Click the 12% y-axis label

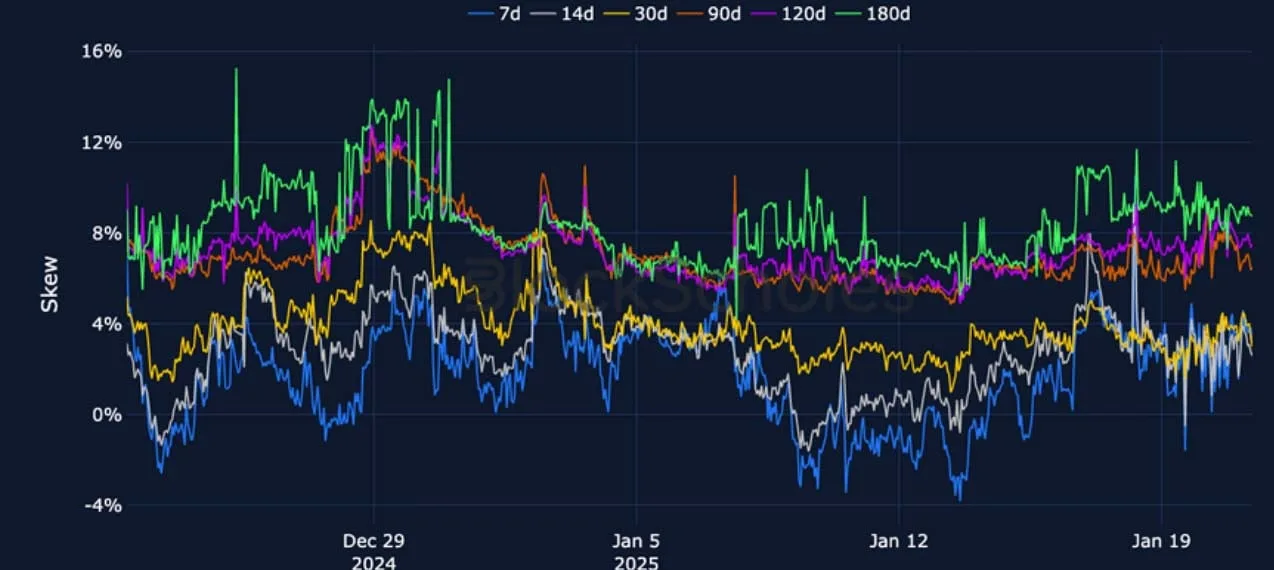[x=101, y=142]
